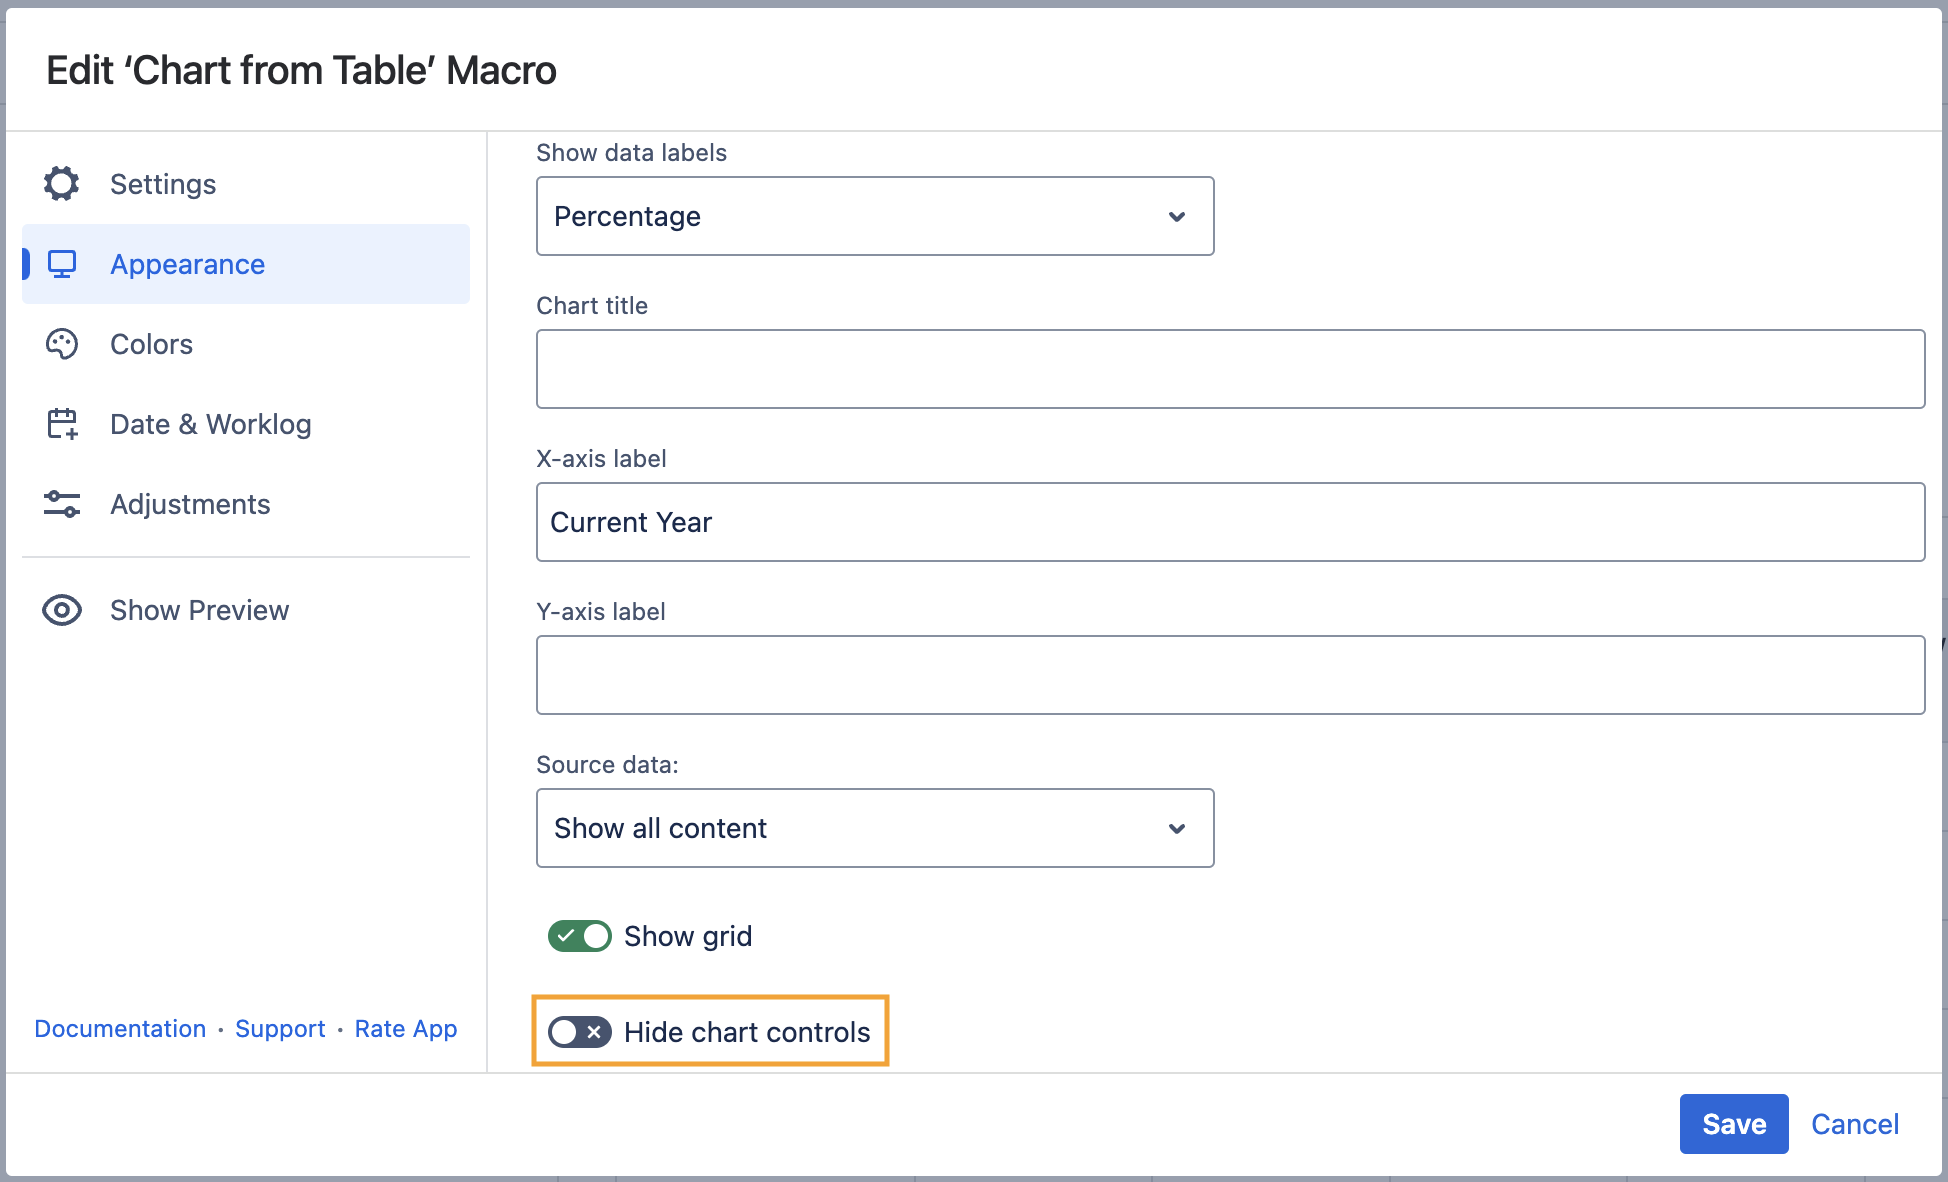Click the Adjustments sliders icon
This screenshot has width=1948, height=1182.
62,504
